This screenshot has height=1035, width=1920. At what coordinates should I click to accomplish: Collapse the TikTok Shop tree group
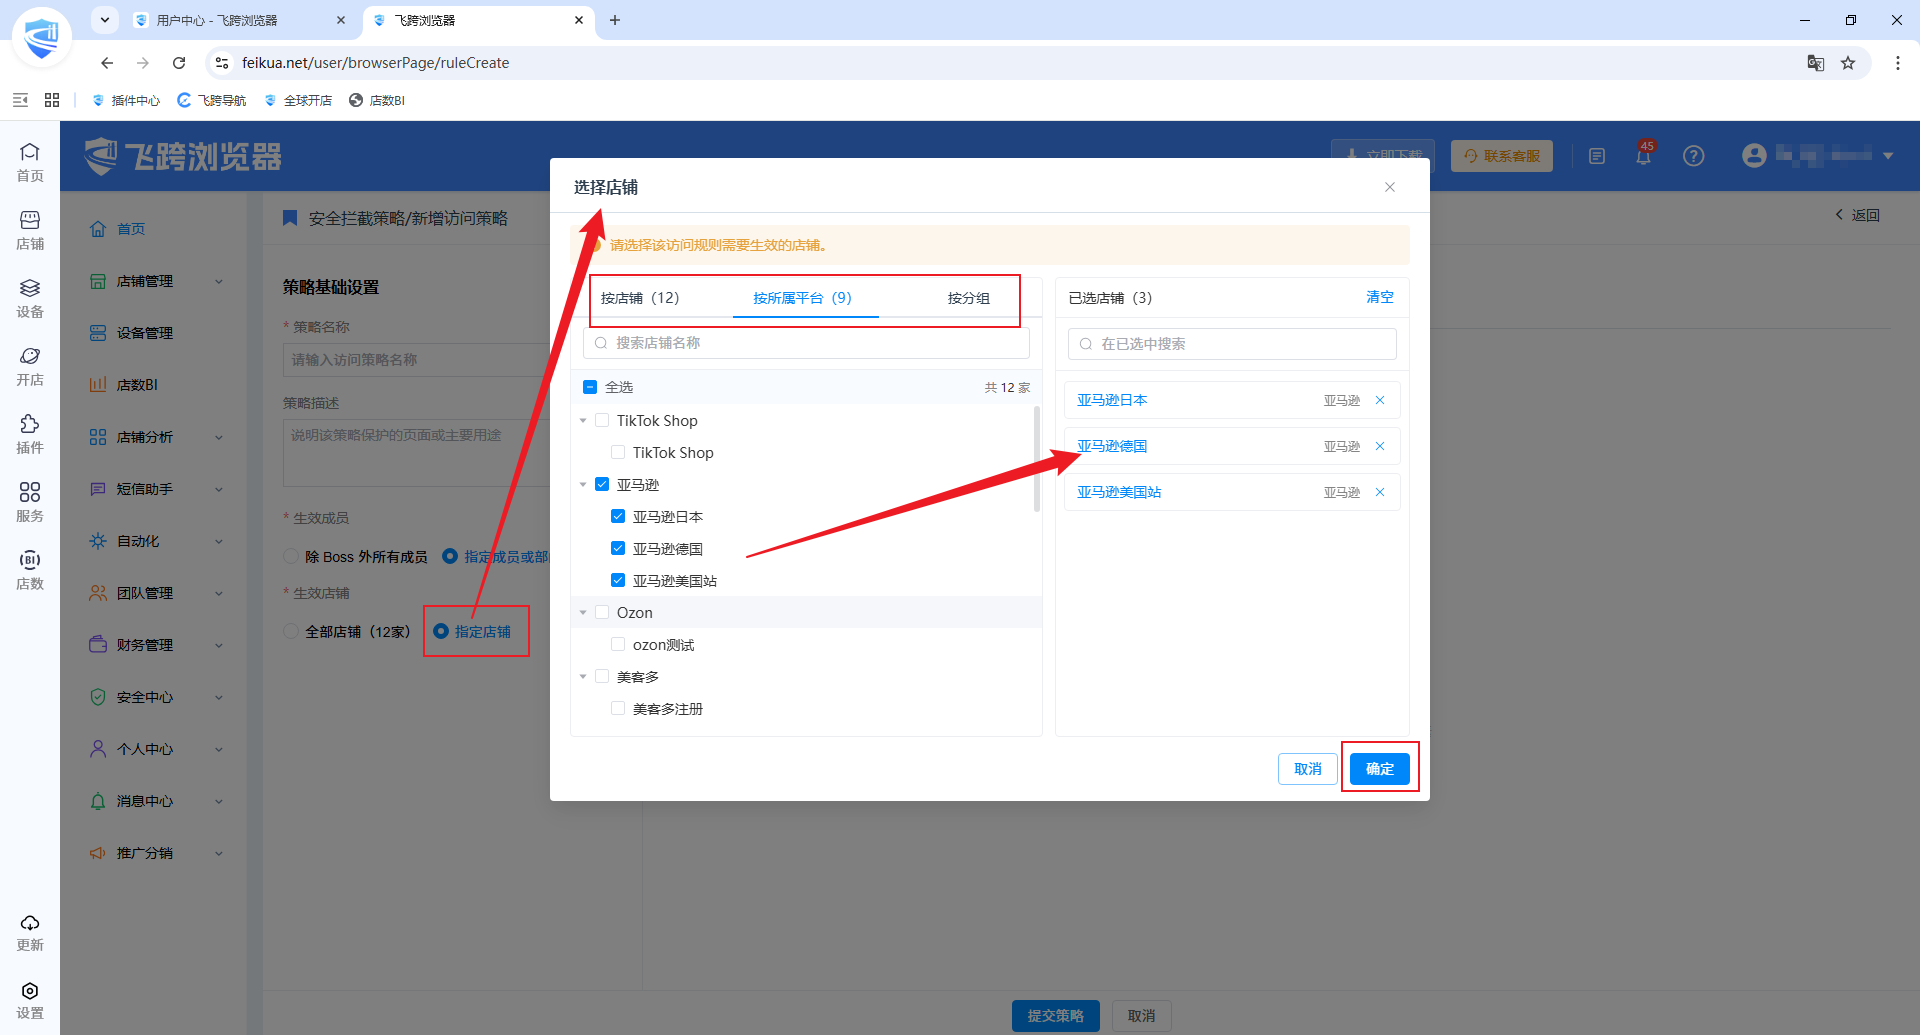(583, 421)
